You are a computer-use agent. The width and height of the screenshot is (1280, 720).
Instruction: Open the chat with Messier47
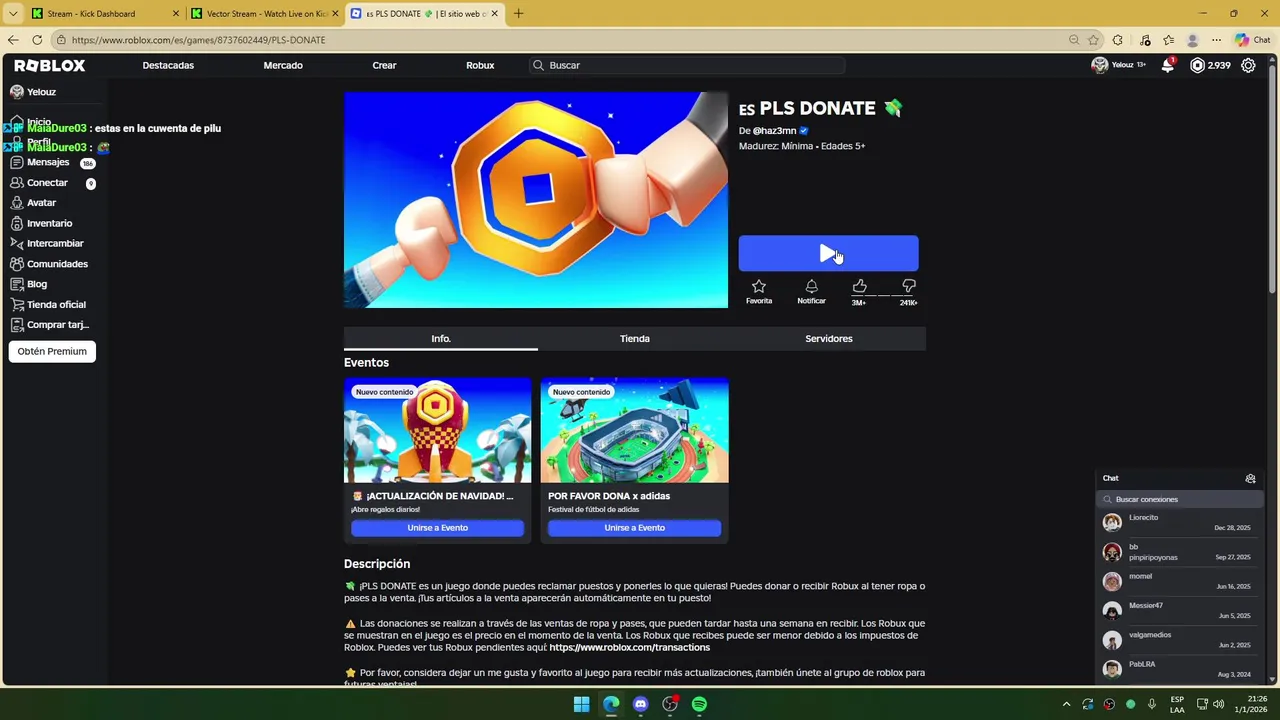click(1179, 610)
